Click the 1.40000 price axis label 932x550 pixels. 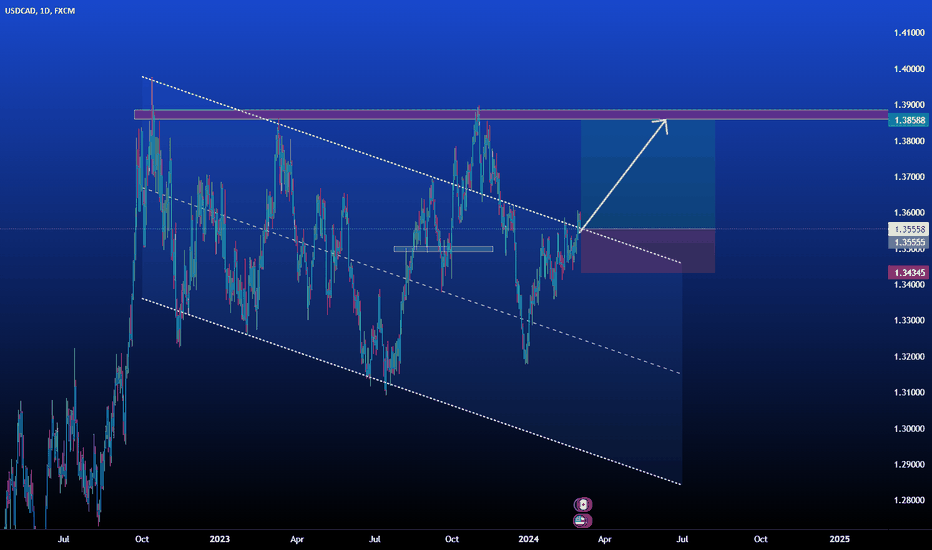909,69
